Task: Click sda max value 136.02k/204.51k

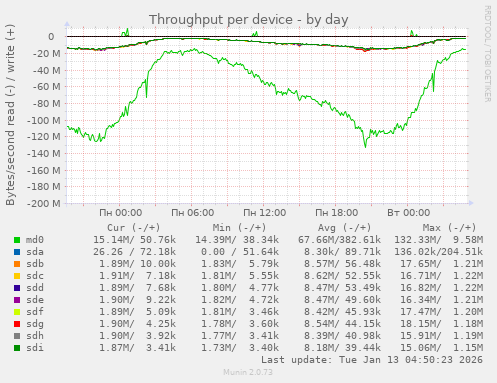Action: (438, 252)
